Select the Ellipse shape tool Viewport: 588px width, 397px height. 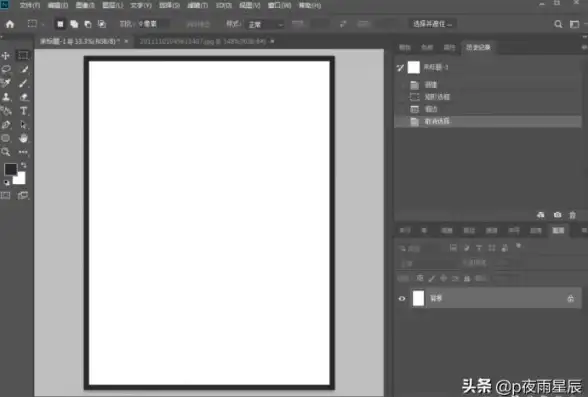pos(5,138)
